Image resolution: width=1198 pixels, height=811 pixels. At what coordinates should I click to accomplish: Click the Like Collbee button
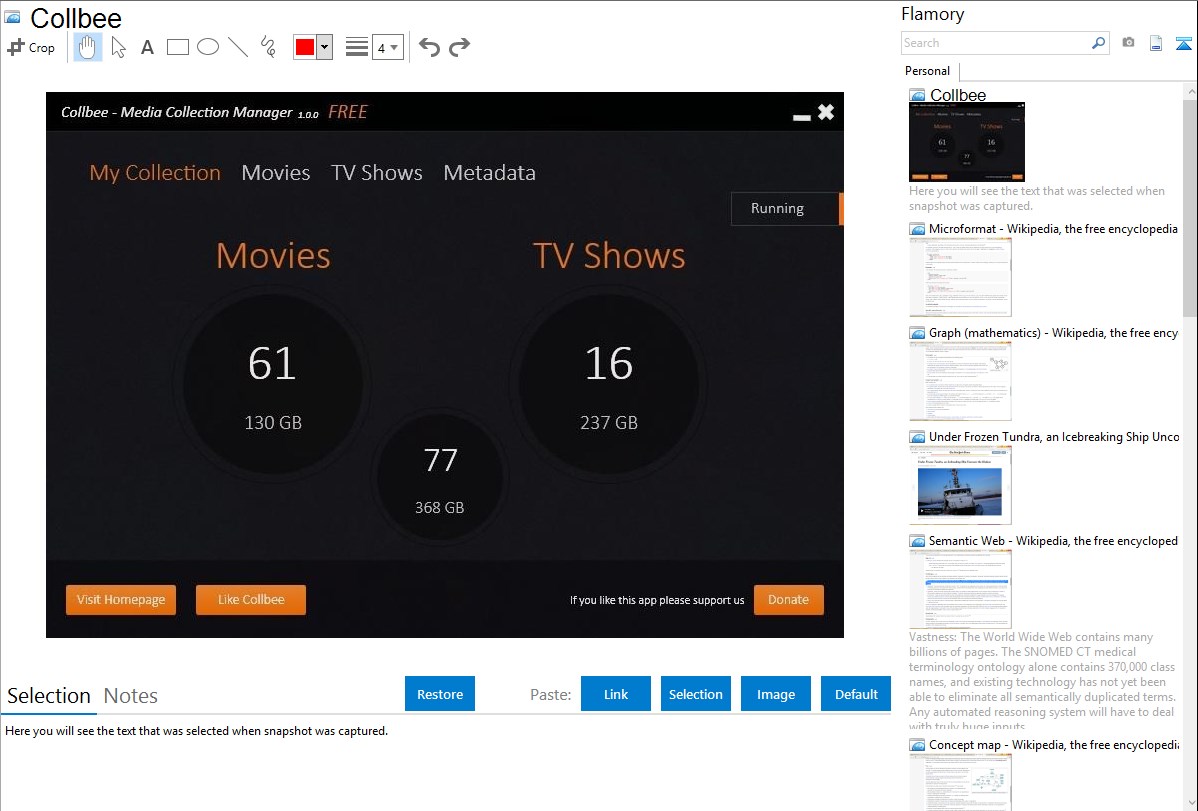[x=251, y=599]
